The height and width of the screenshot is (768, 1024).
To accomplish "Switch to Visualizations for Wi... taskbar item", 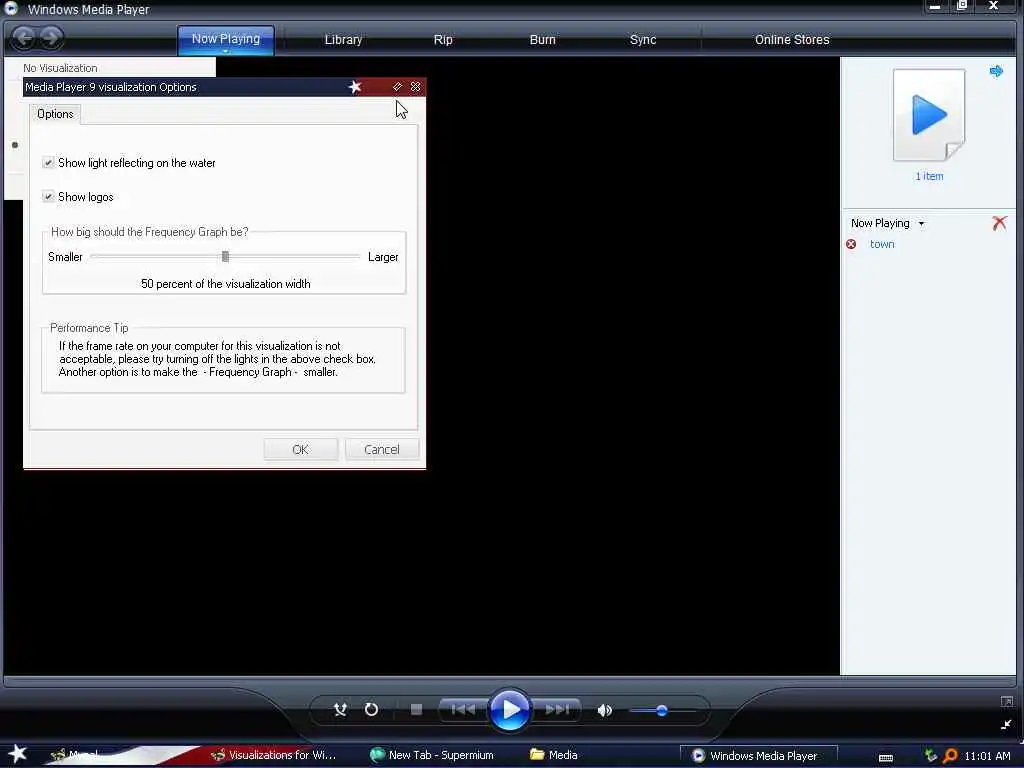I will (x=274, y=755).
